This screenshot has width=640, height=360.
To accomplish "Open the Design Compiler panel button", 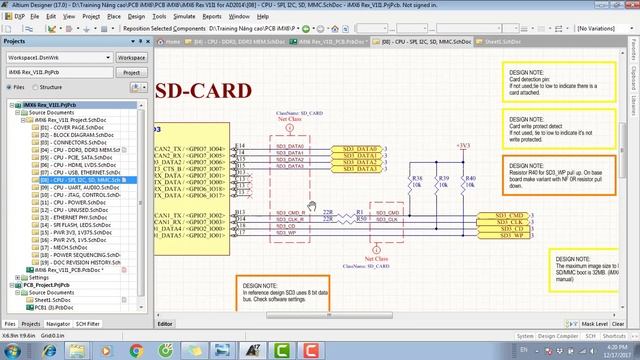I will pyautogui.click(x=558, y=336).
